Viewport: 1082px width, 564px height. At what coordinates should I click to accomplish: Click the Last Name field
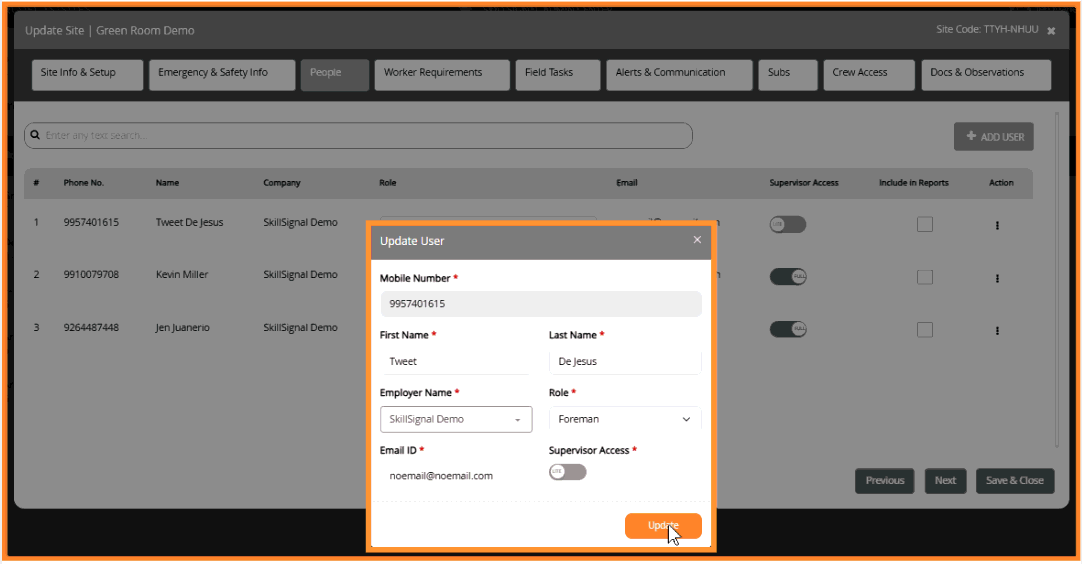(625, 361)
